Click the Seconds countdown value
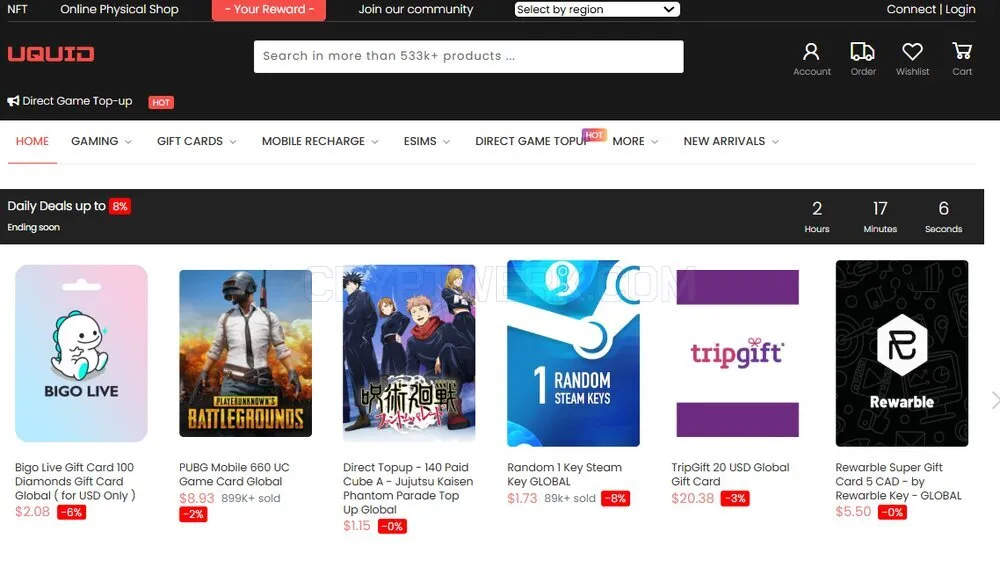The width and height of the screenshot is (1000, 568). [943, 208]
